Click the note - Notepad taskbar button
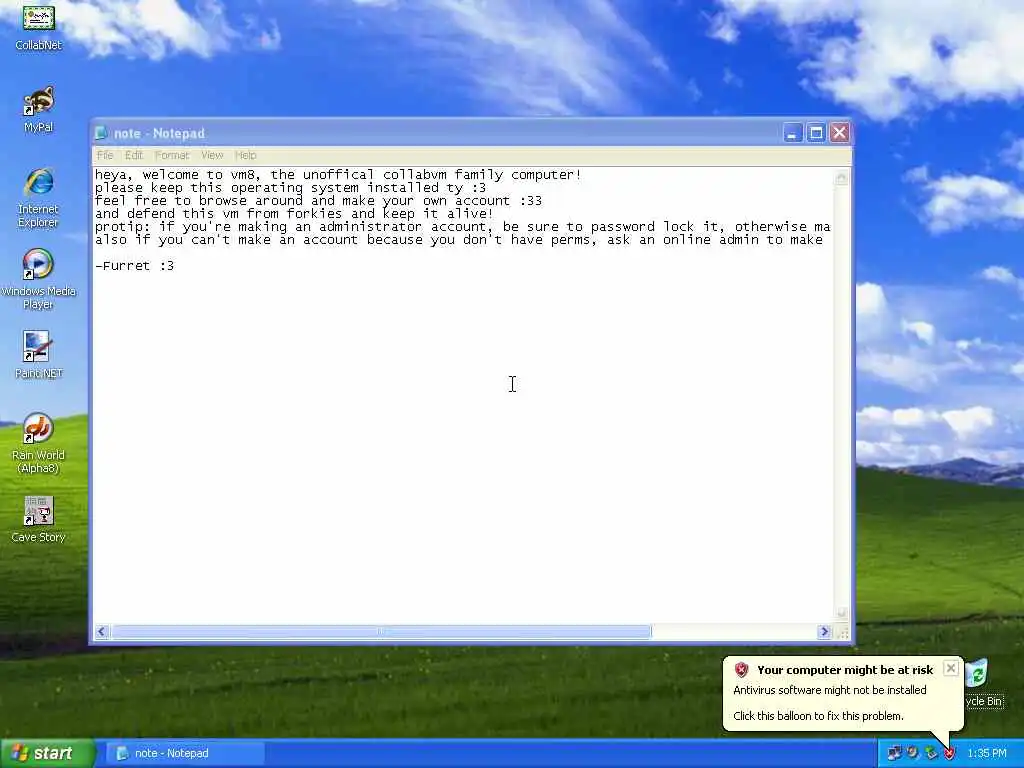This screenshot has width=1024, height=768. pyautogui.click(x=185, y=753)
